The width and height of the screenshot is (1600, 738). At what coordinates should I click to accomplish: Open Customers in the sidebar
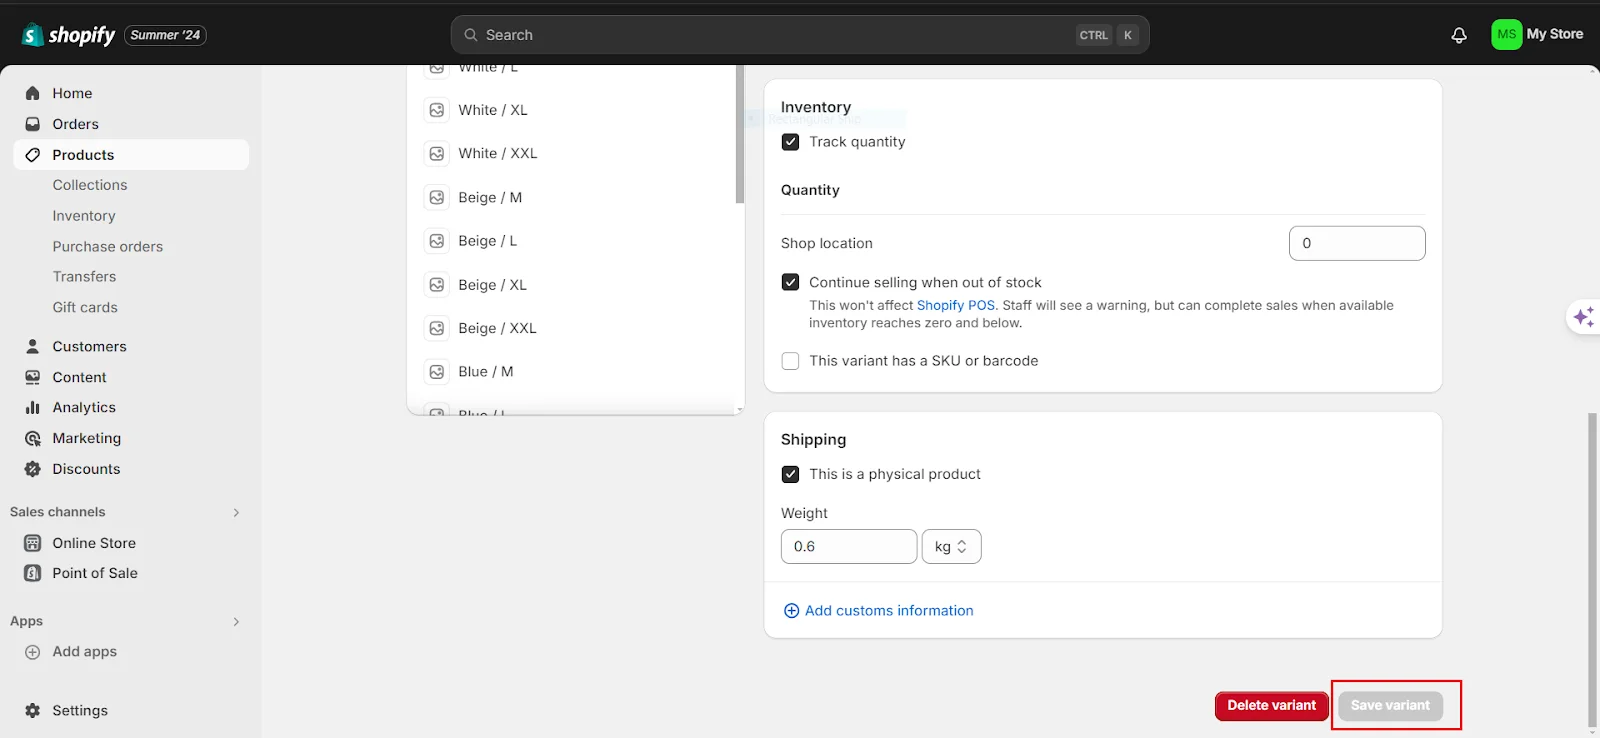tap(90, 346)
